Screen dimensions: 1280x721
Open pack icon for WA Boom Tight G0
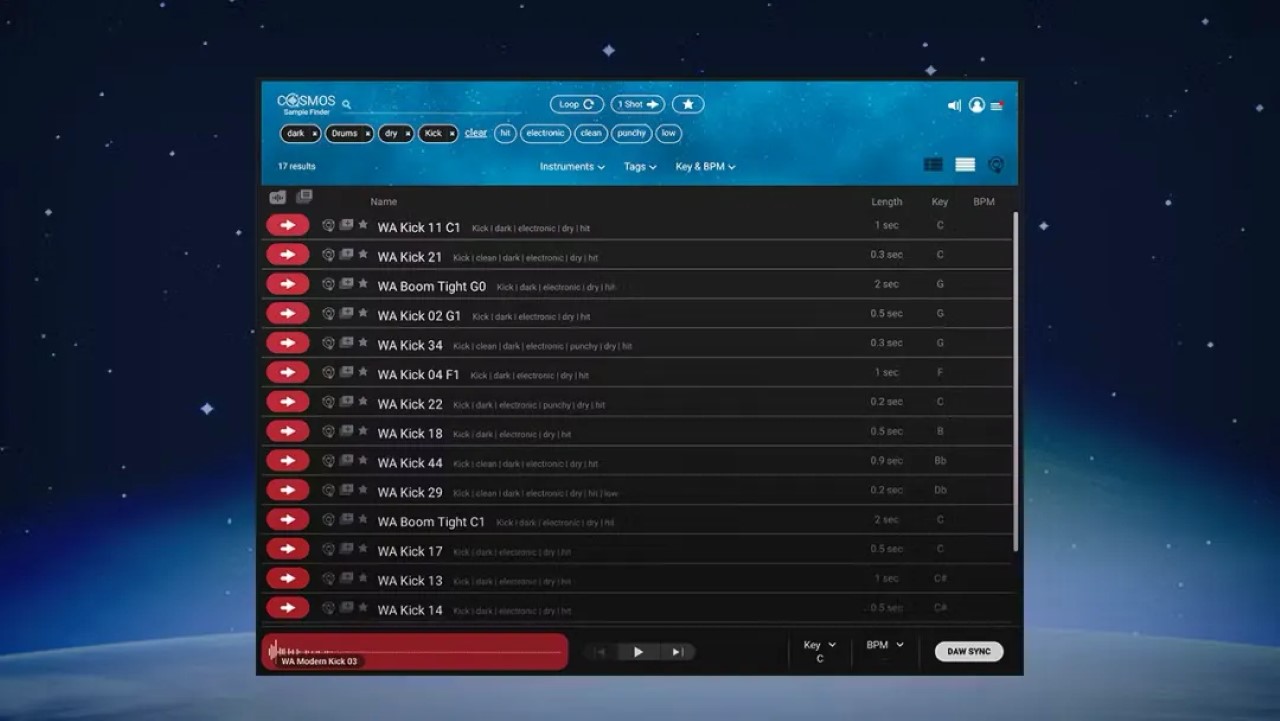pos(346,284)
